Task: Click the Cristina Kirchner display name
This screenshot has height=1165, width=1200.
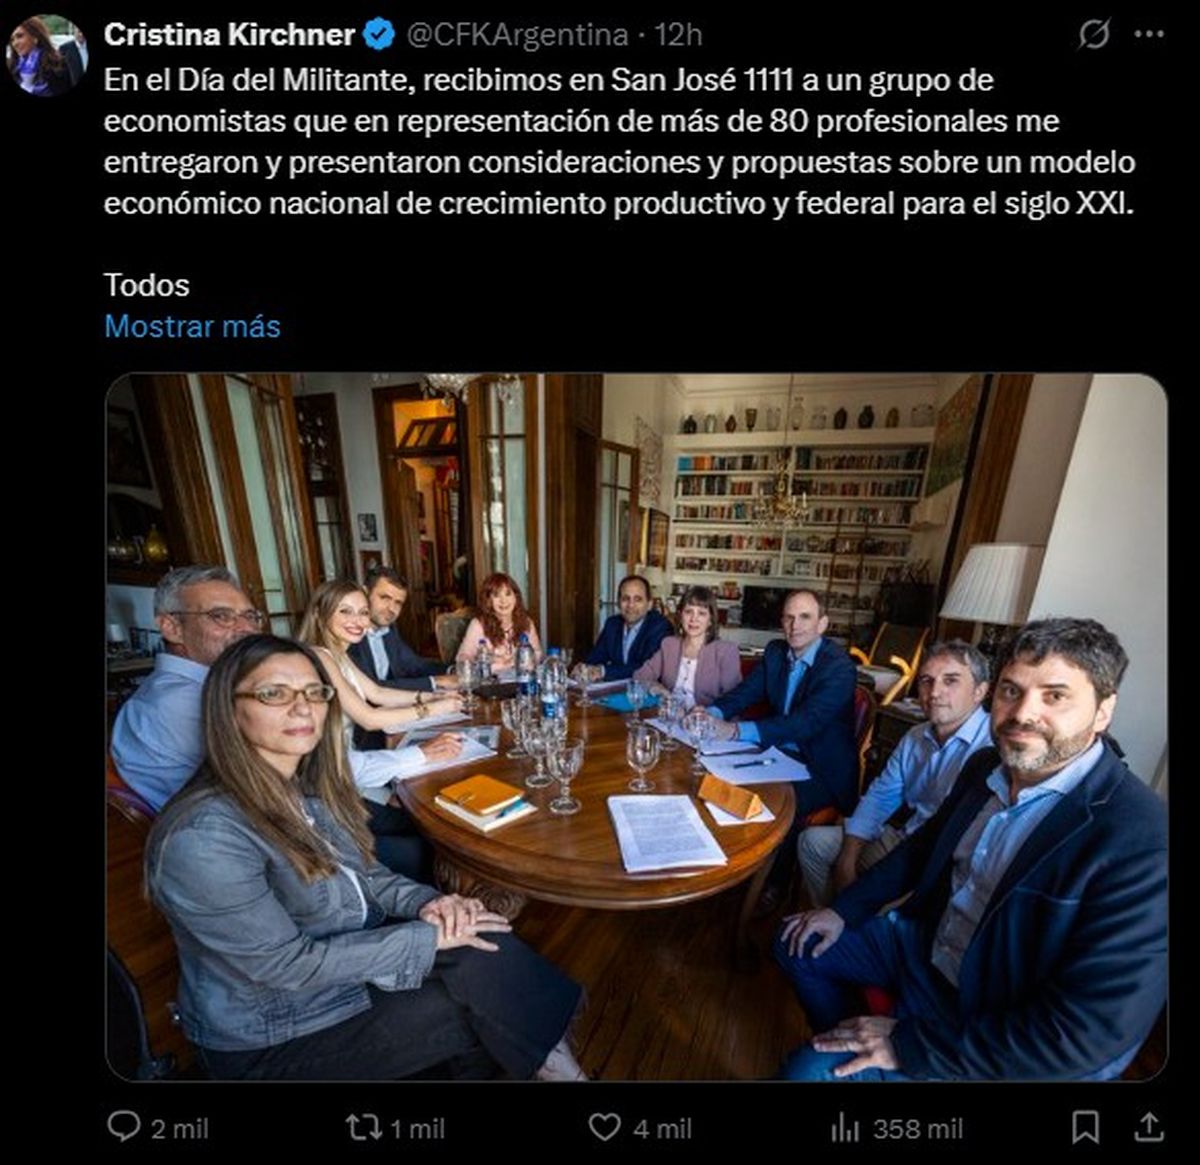Action: tap(229, 35)
